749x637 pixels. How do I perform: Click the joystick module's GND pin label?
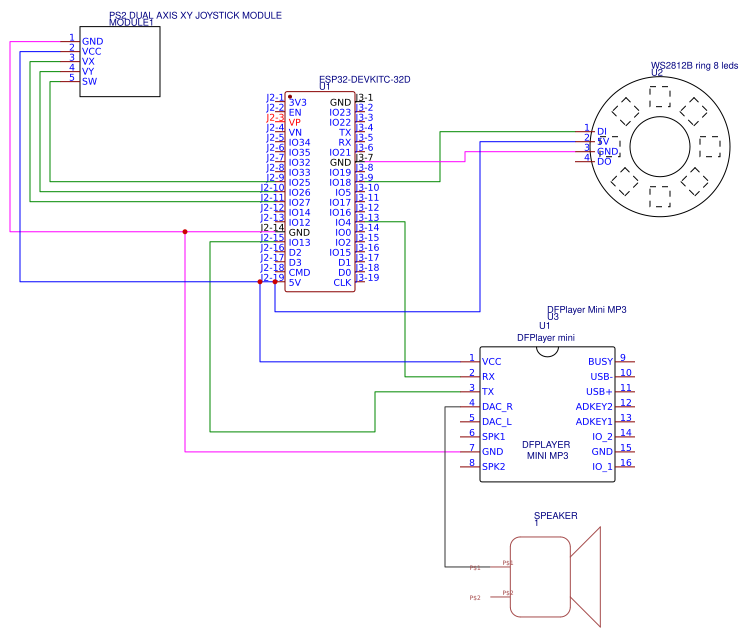[x=92, y=42]
